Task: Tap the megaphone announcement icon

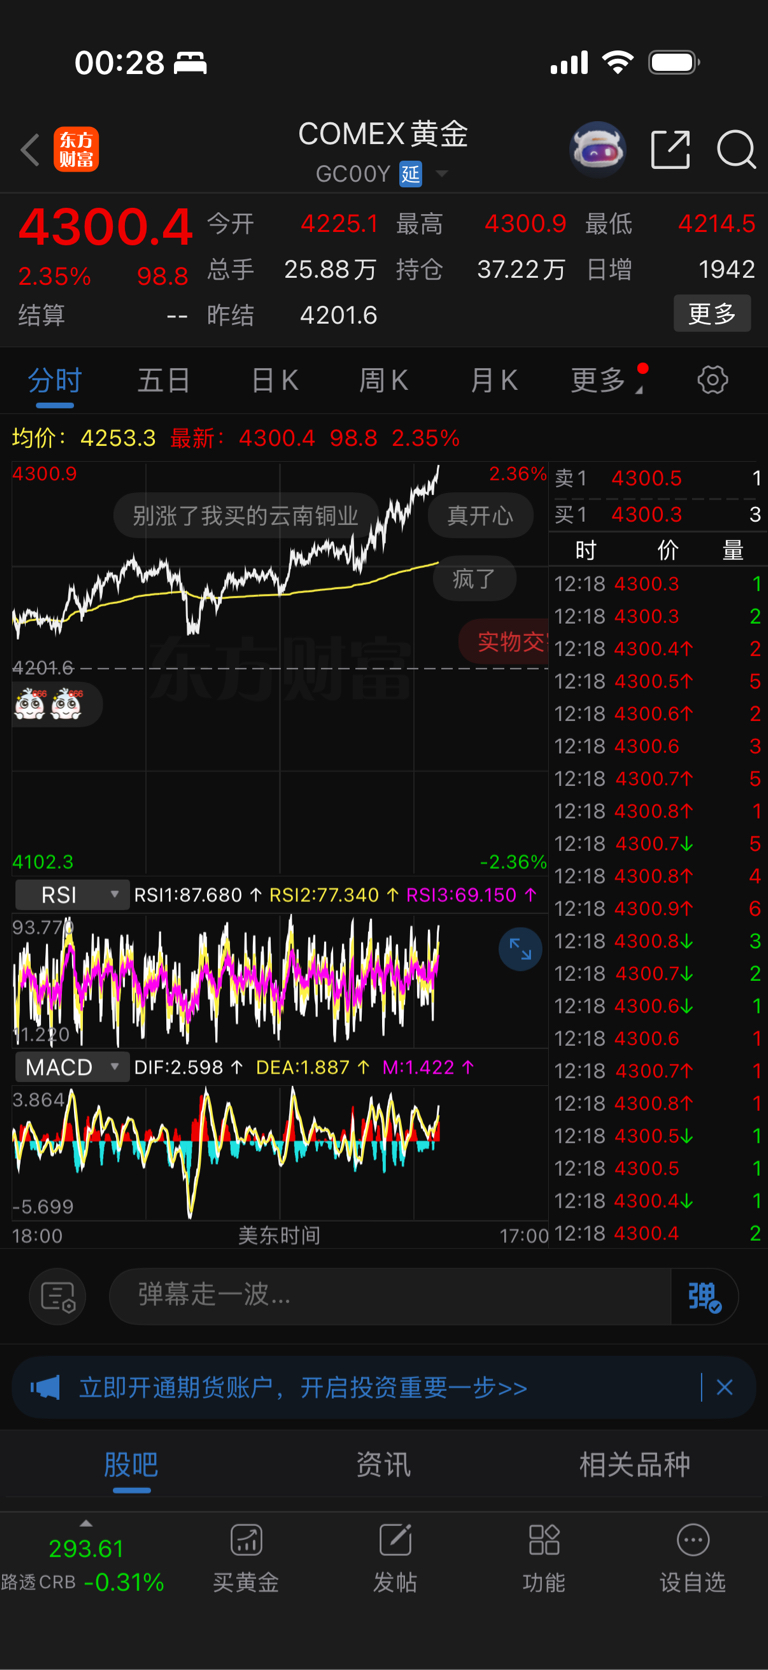Action: pos(45,1388)
